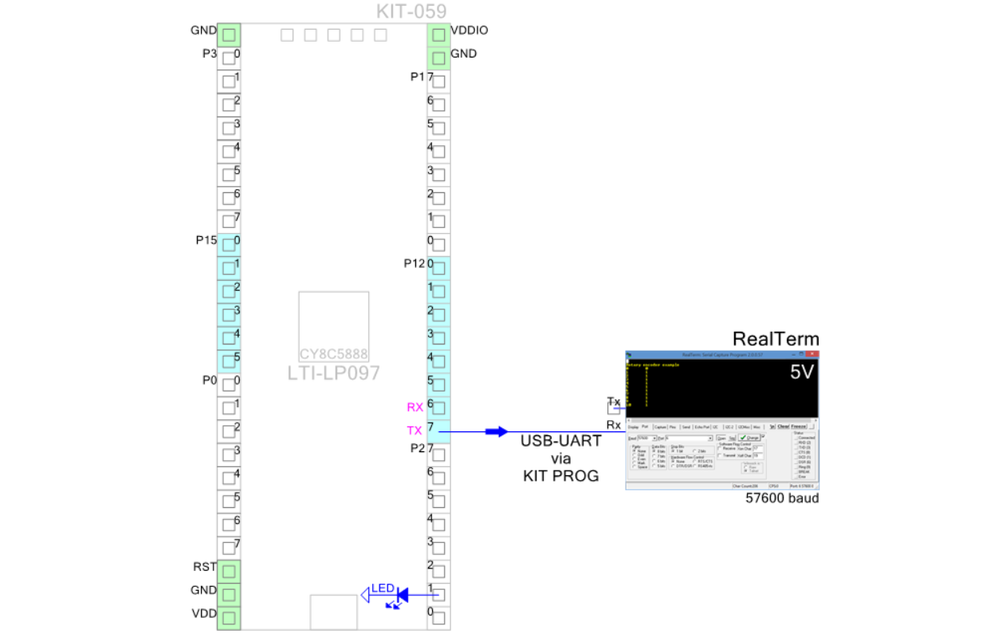Select the green VDDIO pin of KIT-059
This screenshot has width=998, height=634.
tap(437, 33)
